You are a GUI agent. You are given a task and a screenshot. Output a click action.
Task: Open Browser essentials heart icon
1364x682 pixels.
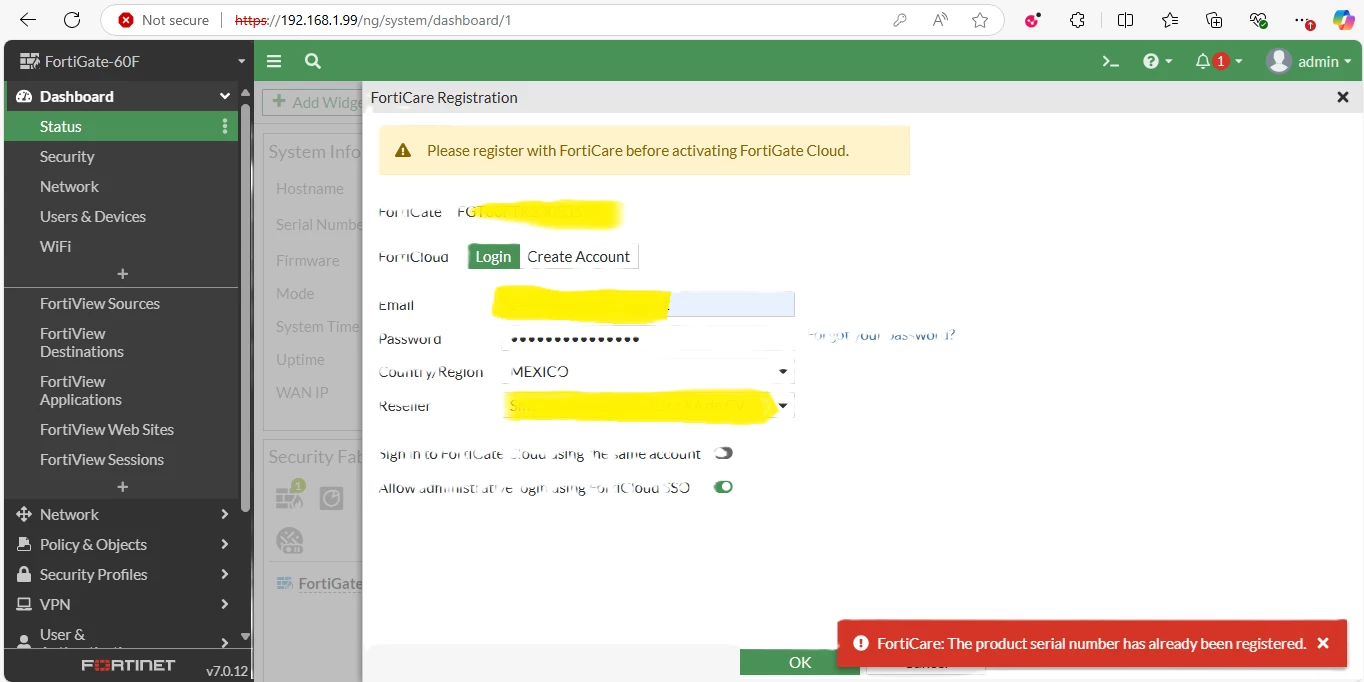pyautogui.click(x=1258, y=20)
